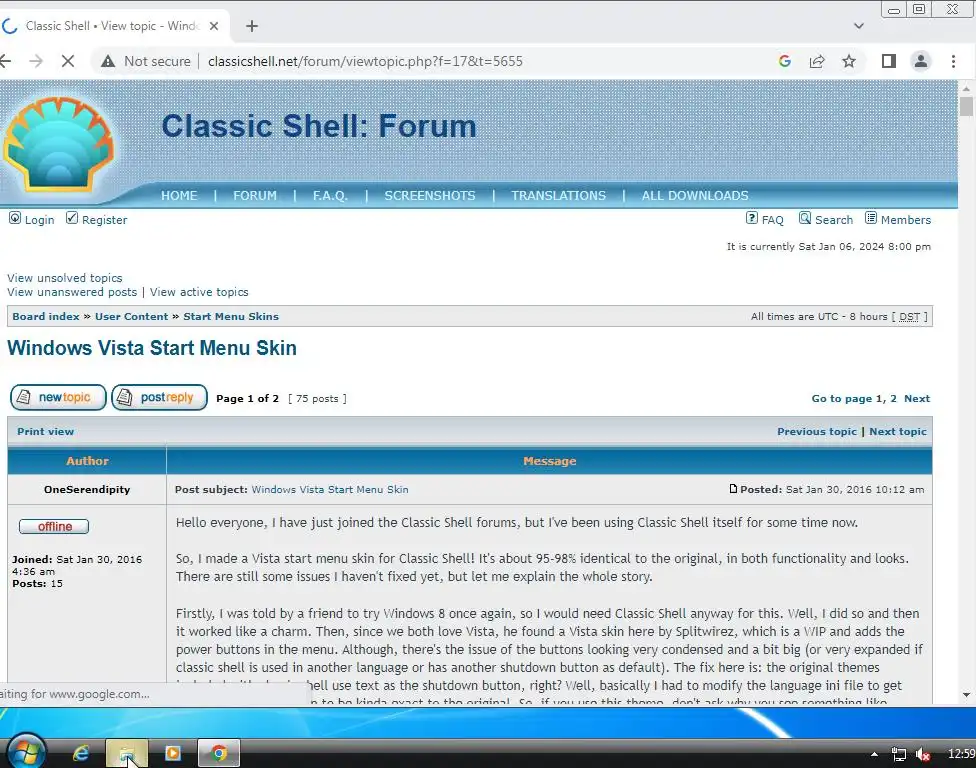Image resolution: width=976 pixels, height=768 pixels.
Task: Open Not secure site info warning
Action: click(x=146, y=61)
